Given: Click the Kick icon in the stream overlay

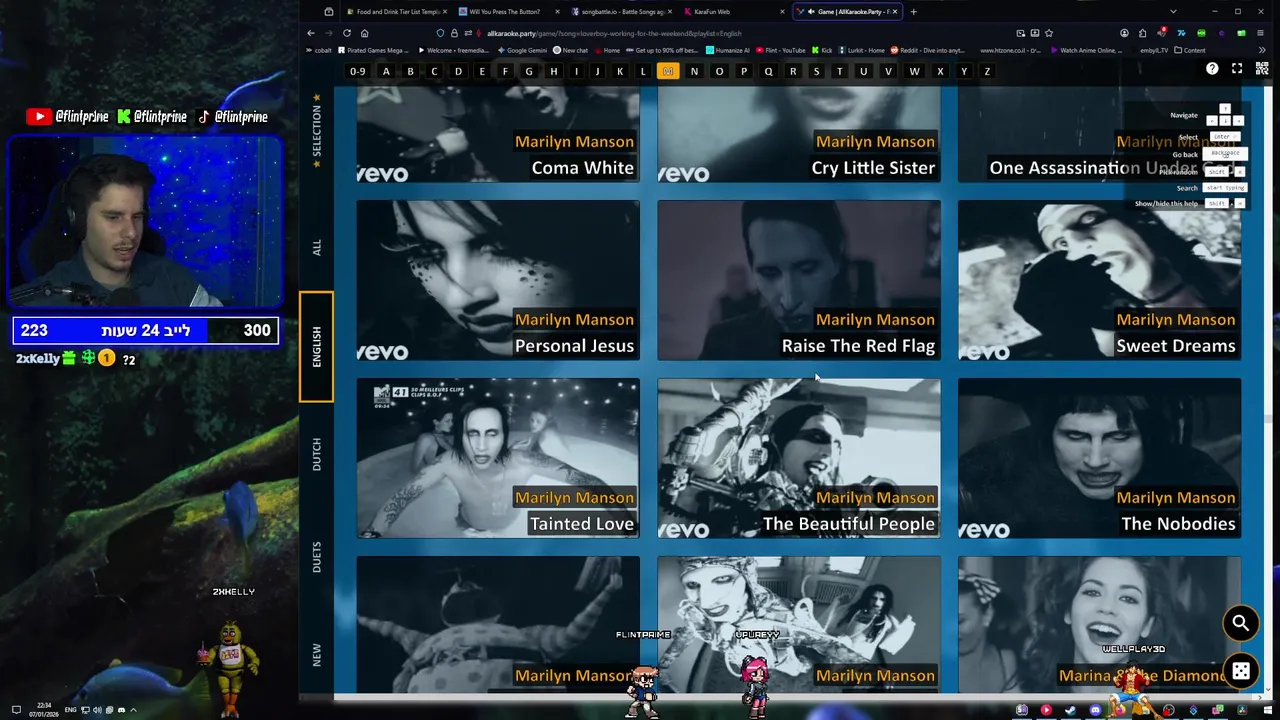Looking at the screenshot, I should [x=124, y=117].
